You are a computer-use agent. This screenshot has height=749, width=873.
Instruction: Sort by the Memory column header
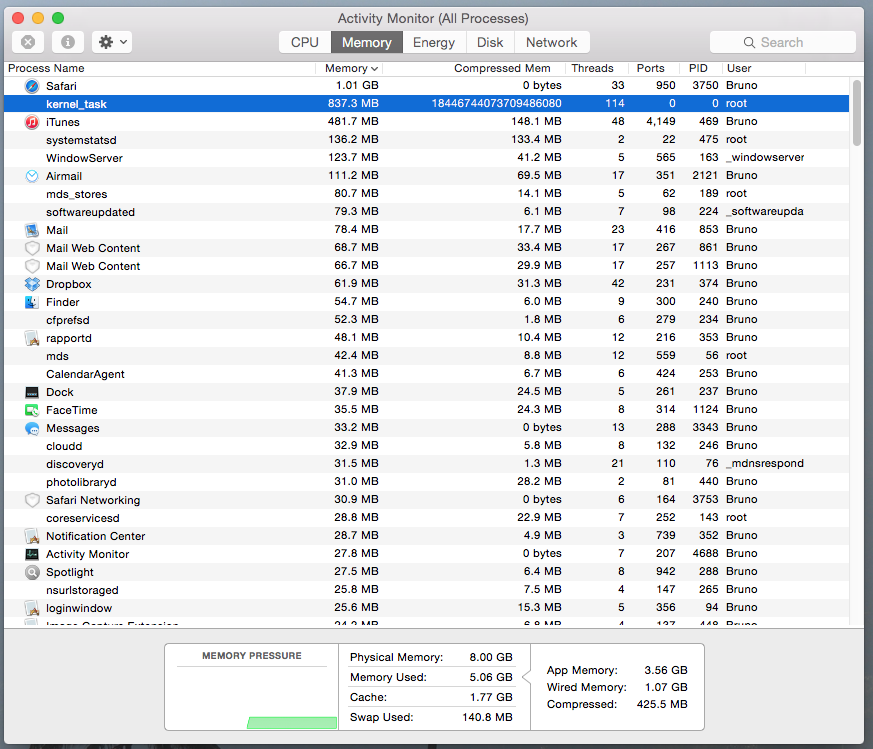pyautogui.click(x=350, y=68)
